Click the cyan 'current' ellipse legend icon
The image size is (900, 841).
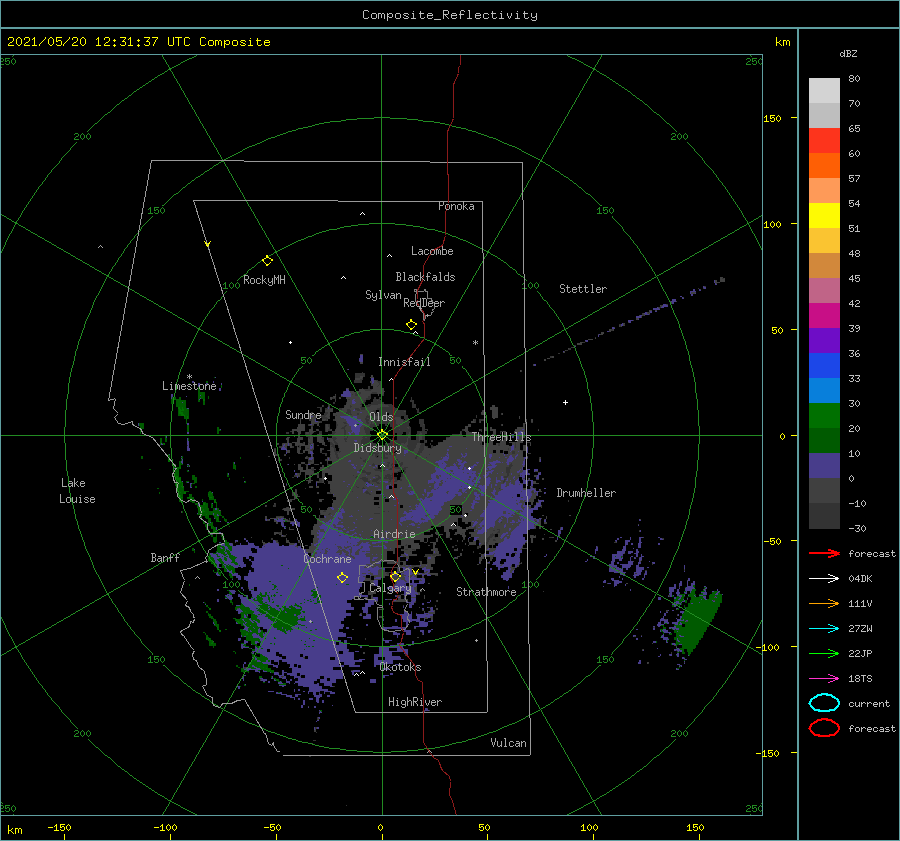tap(824, 703)
